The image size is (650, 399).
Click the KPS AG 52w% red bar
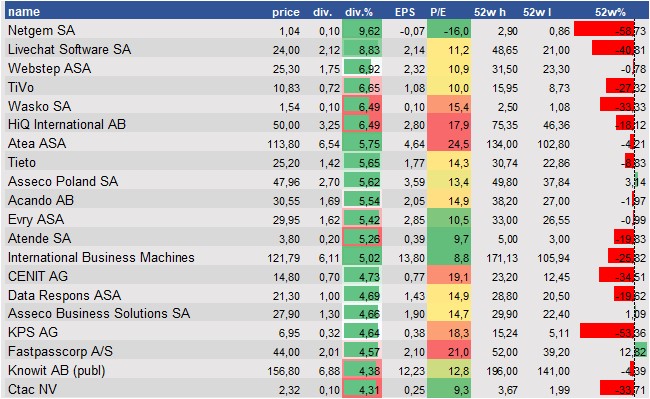tap(607, 331)
